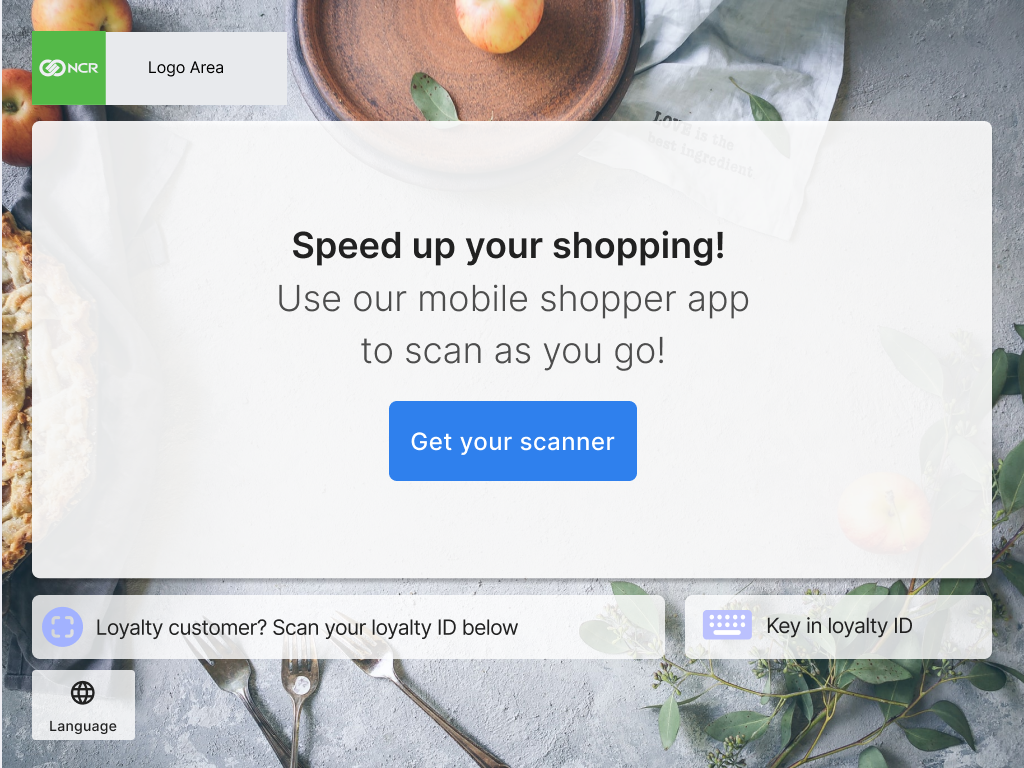Click the globe icon
The image size is (1024, 768).
[x=83, y=692]
